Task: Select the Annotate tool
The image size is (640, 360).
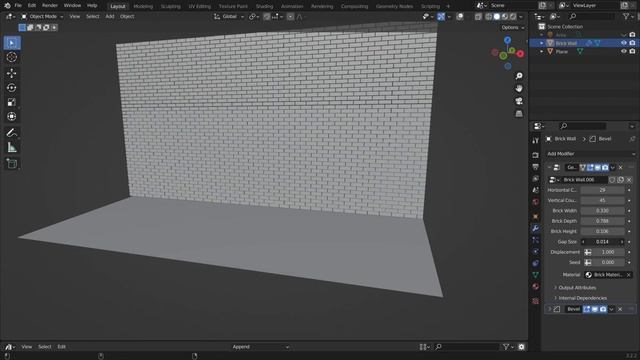Action: pos(12,133)
